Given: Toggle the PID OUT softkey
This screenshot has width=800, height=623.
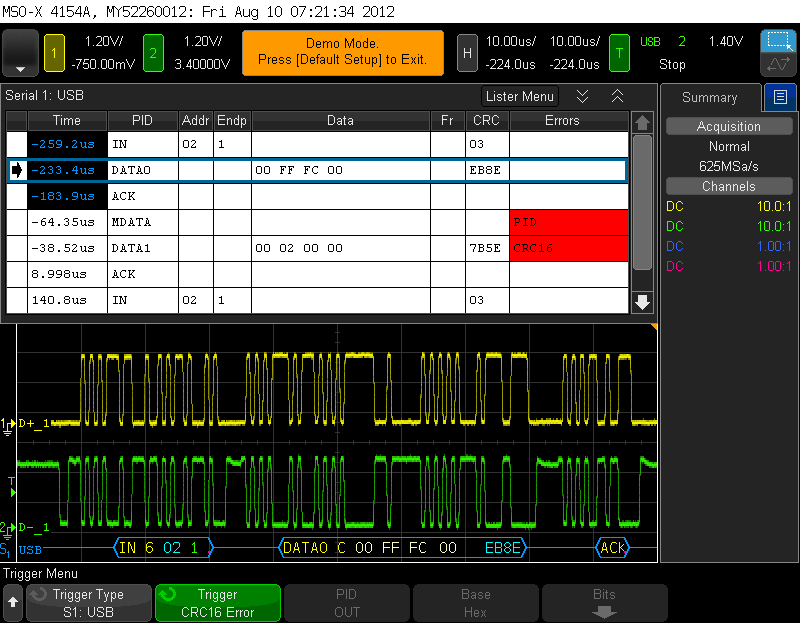Looking at the screenshot, I should 346,602.
